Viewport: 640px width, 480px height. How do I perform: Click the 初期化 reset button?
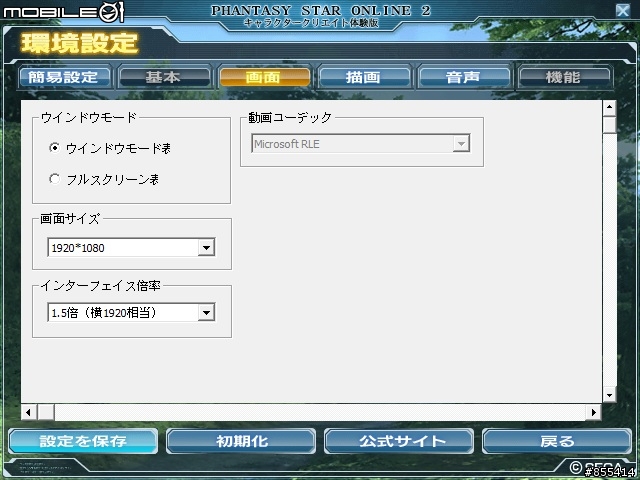(x=241, y=441)
